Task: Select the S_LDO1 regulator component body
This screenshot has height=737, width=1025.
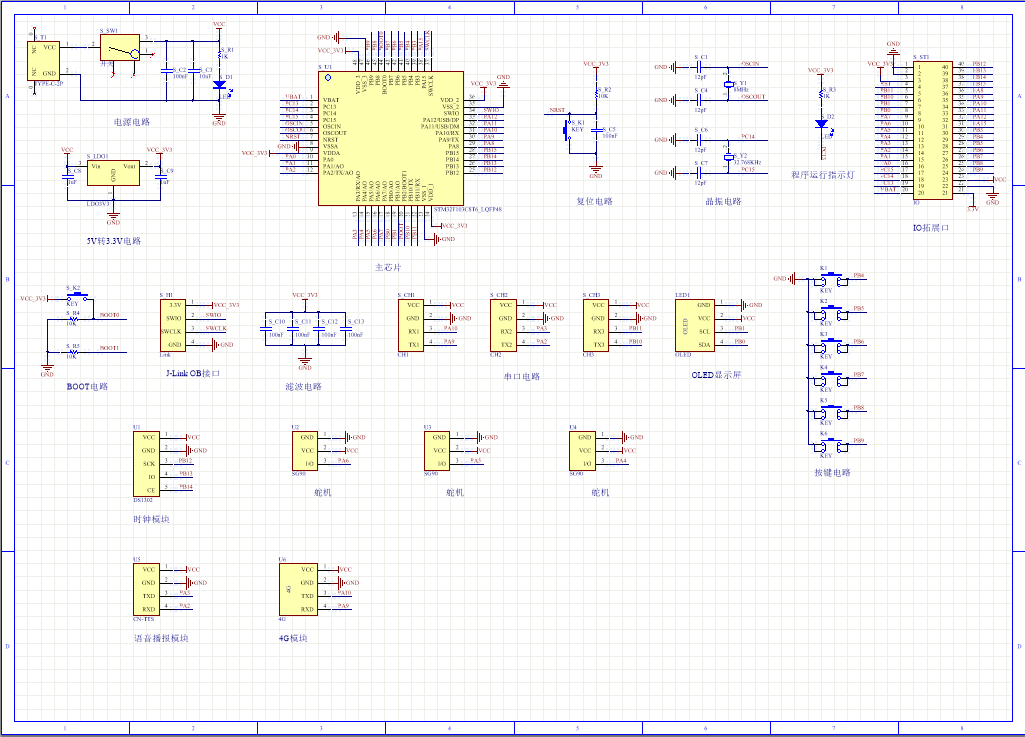Action: tap(113, 173)
